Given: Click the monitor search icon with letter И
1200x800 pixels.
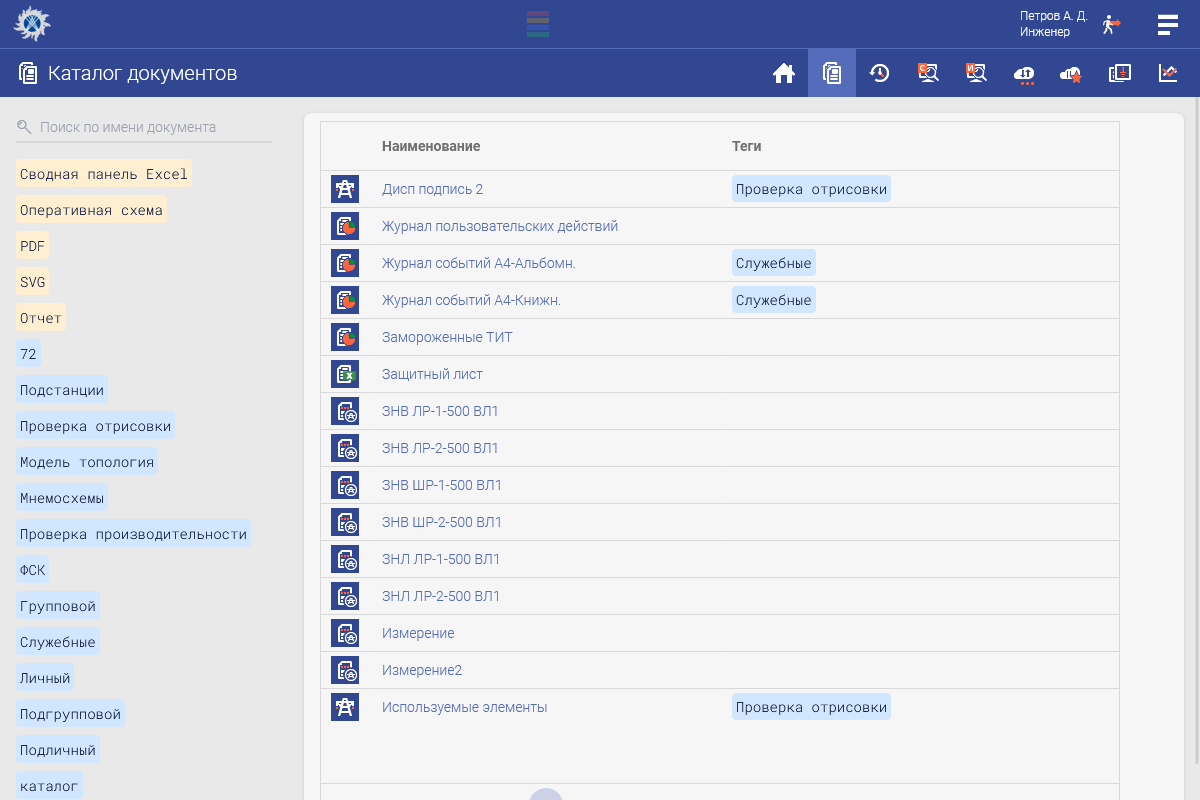Looking at the screenshot, I should coord(976,73).
